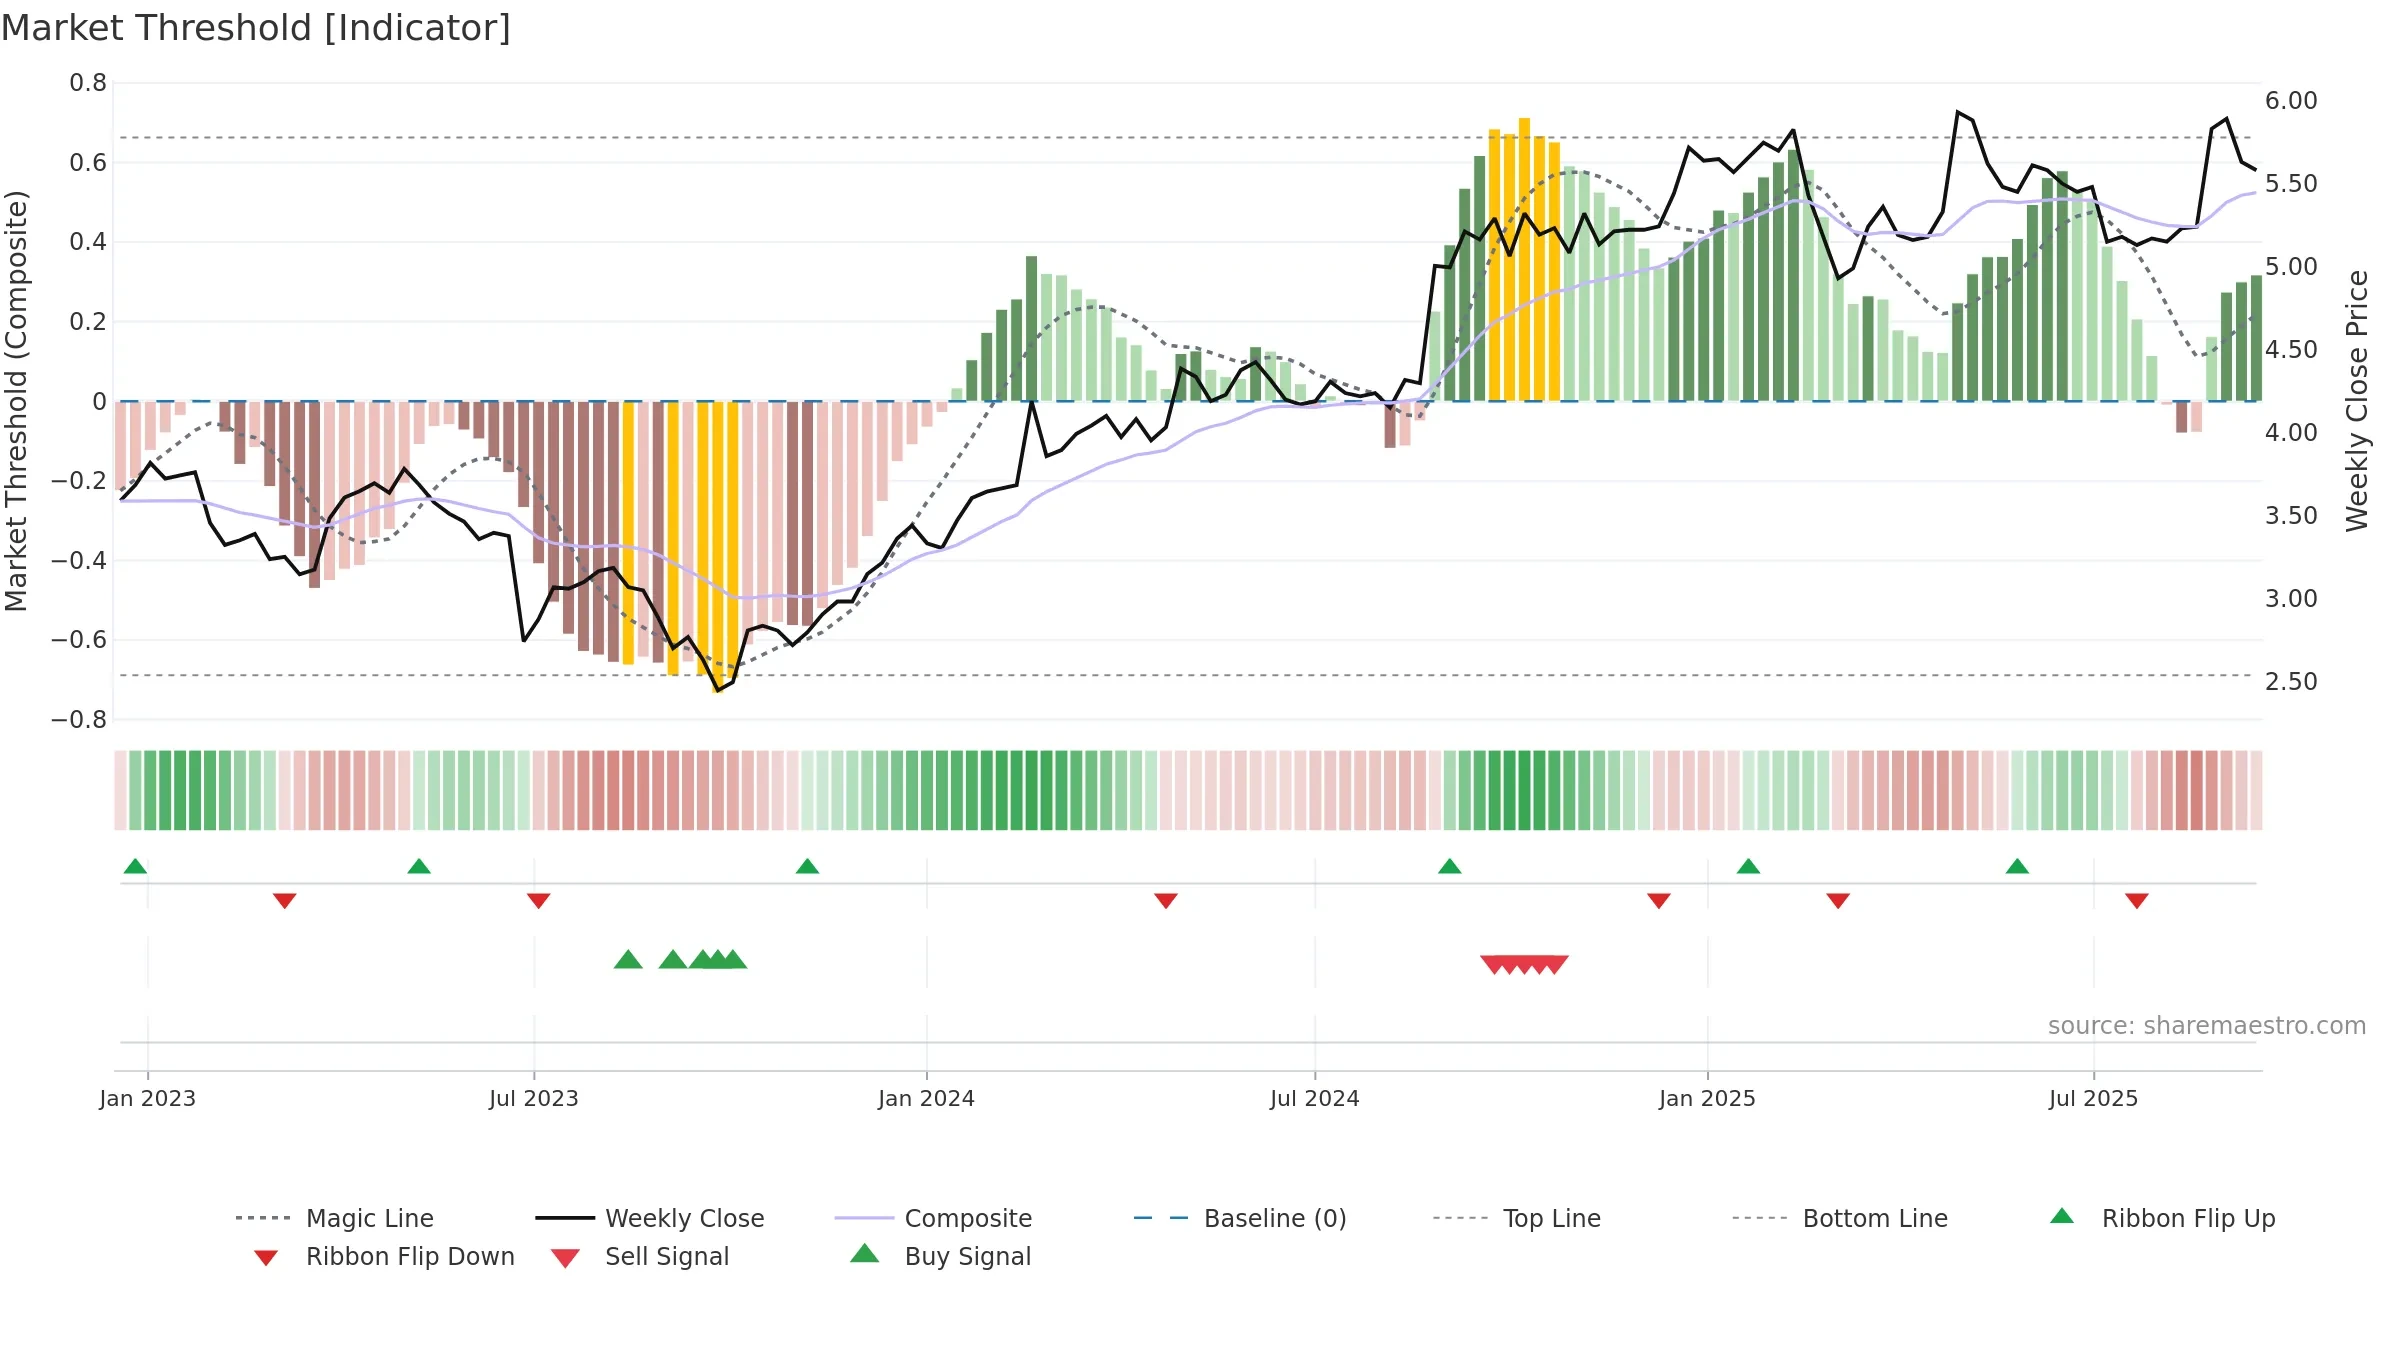Toggle the Bottom Line legend entry
2400x1350 pixels.
tap(1840, 1218)
